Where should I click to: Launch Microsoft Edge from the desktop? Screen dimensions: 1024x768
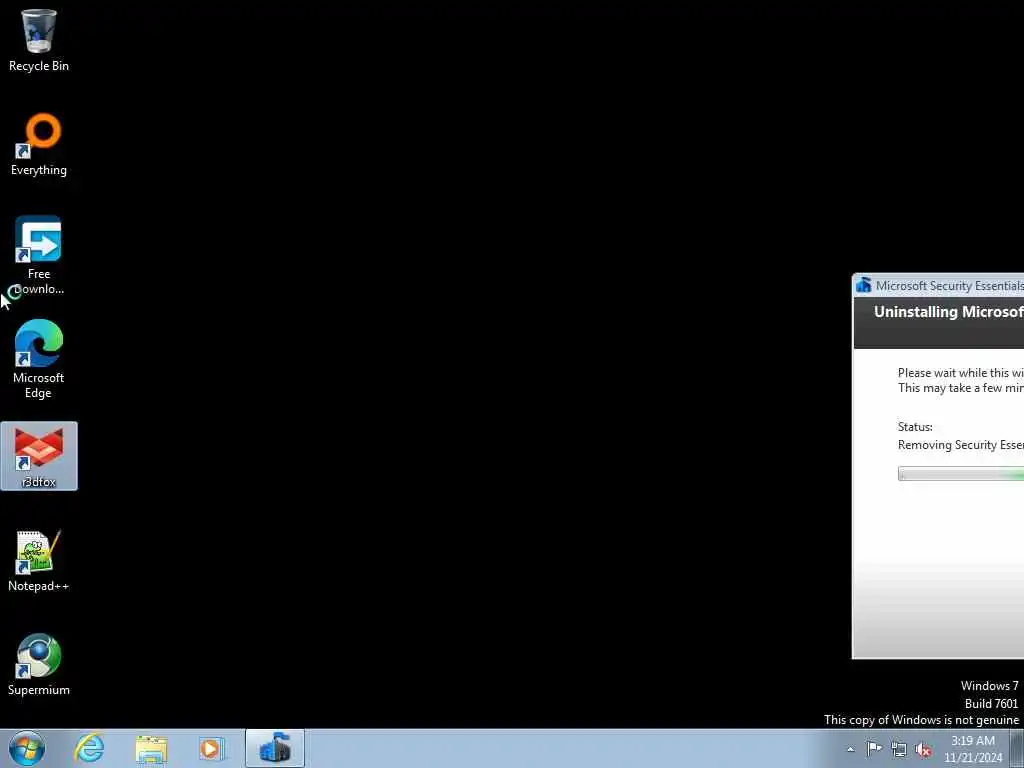[x=39, y=359]
